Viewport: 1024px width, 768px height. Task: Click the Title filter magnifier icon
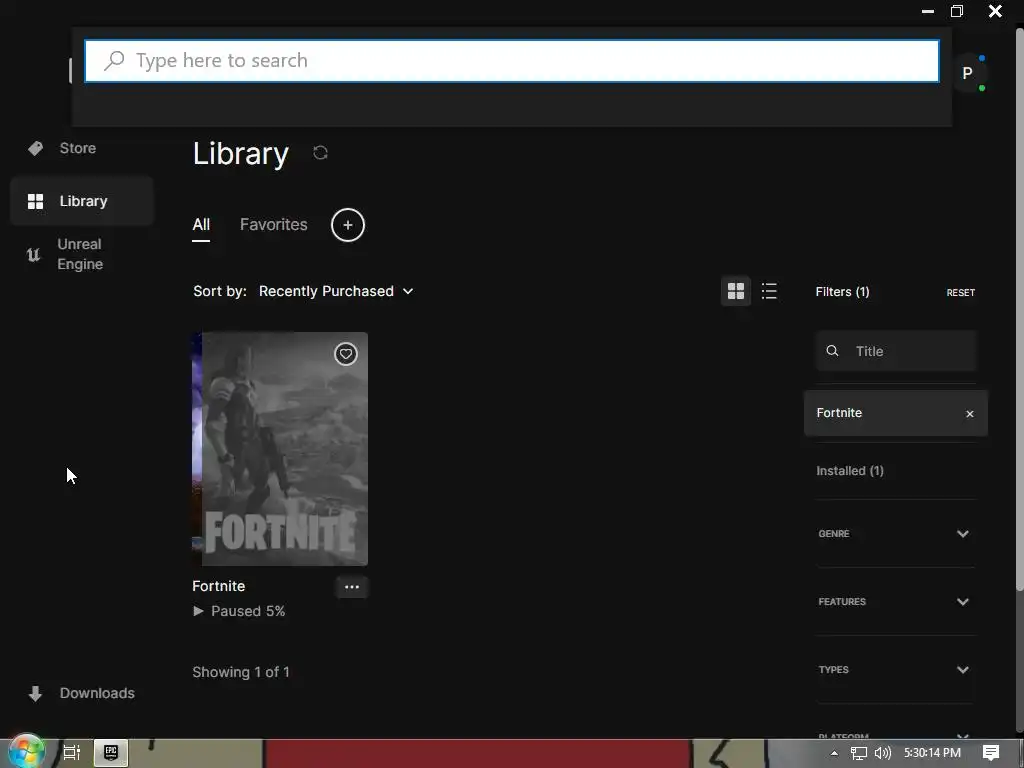coord(832,351)
